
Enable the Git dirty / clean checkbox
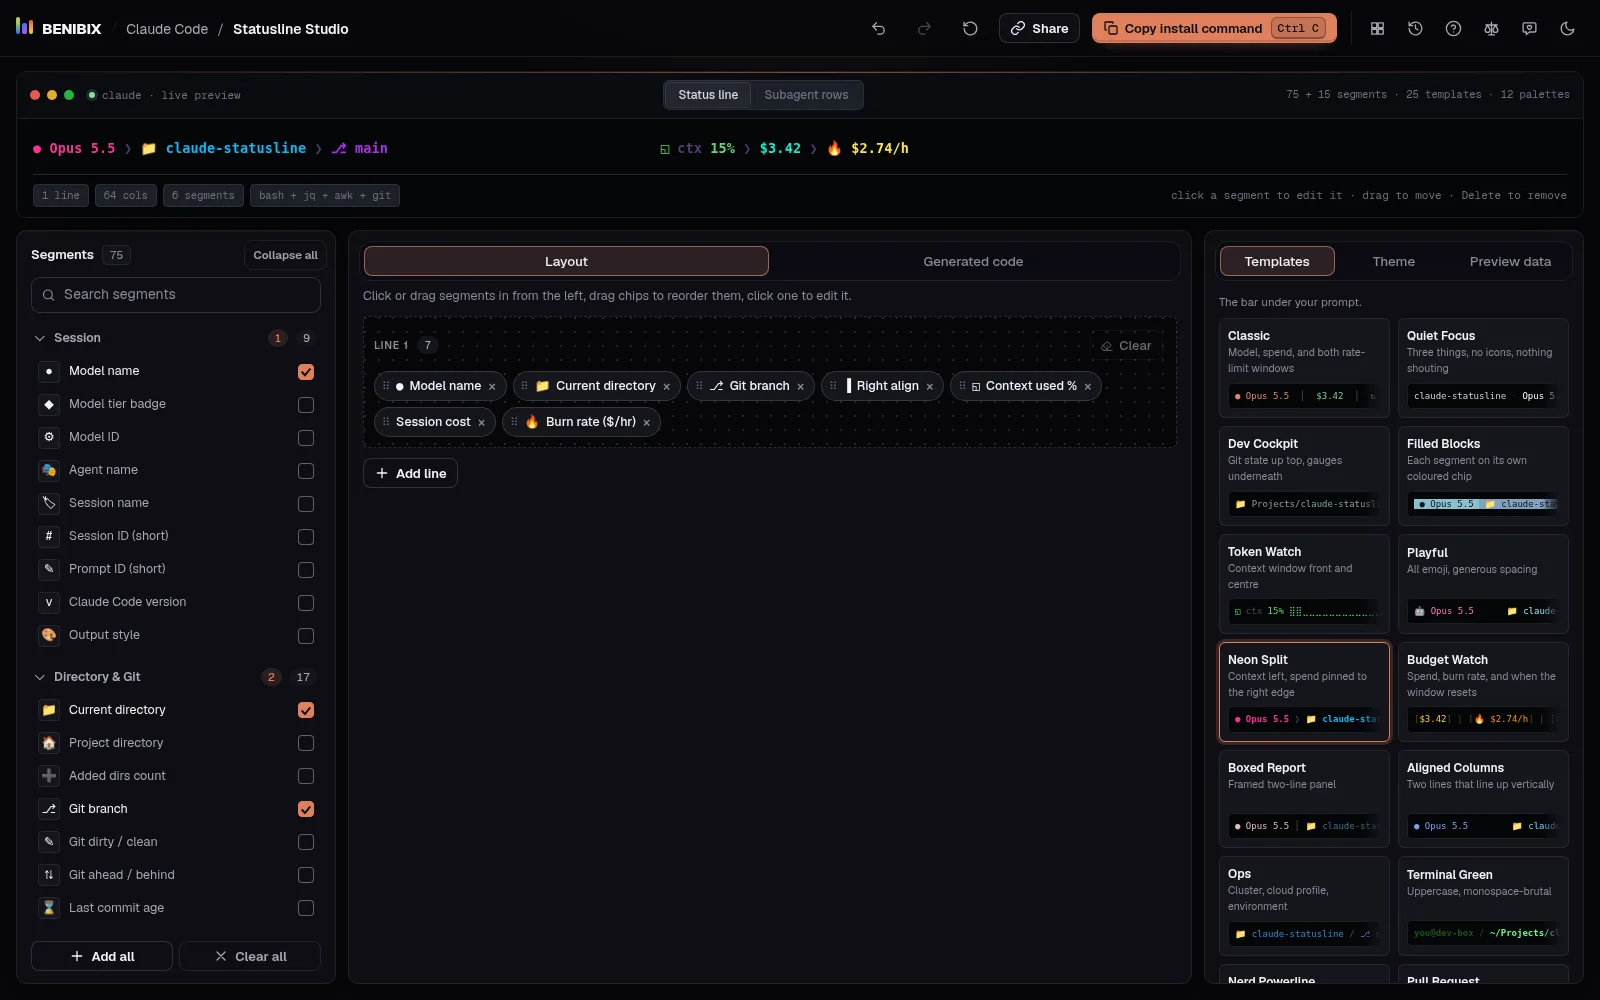pyautogui.click(x=306, y=842)
